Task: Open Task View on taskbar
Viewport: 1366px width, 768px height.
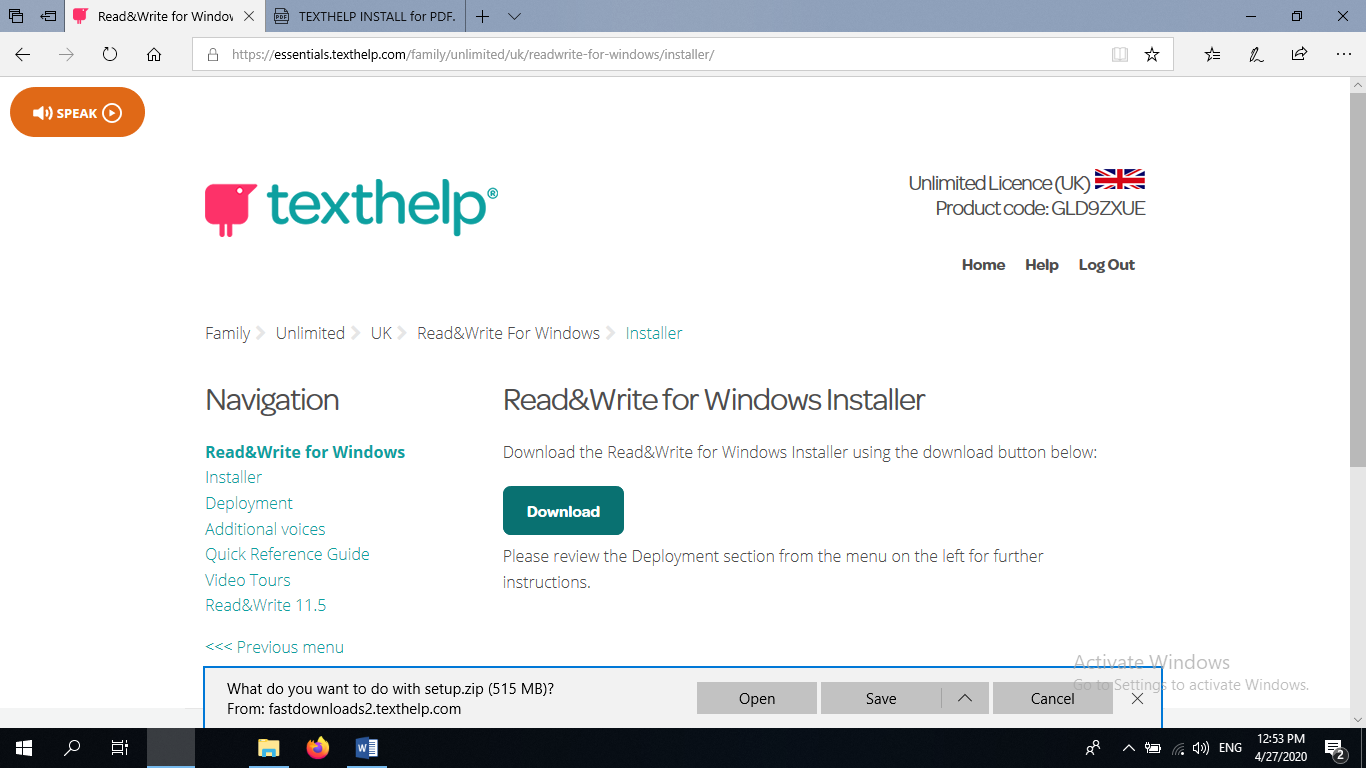Action: pyautogui.click(x=120, y=748)
